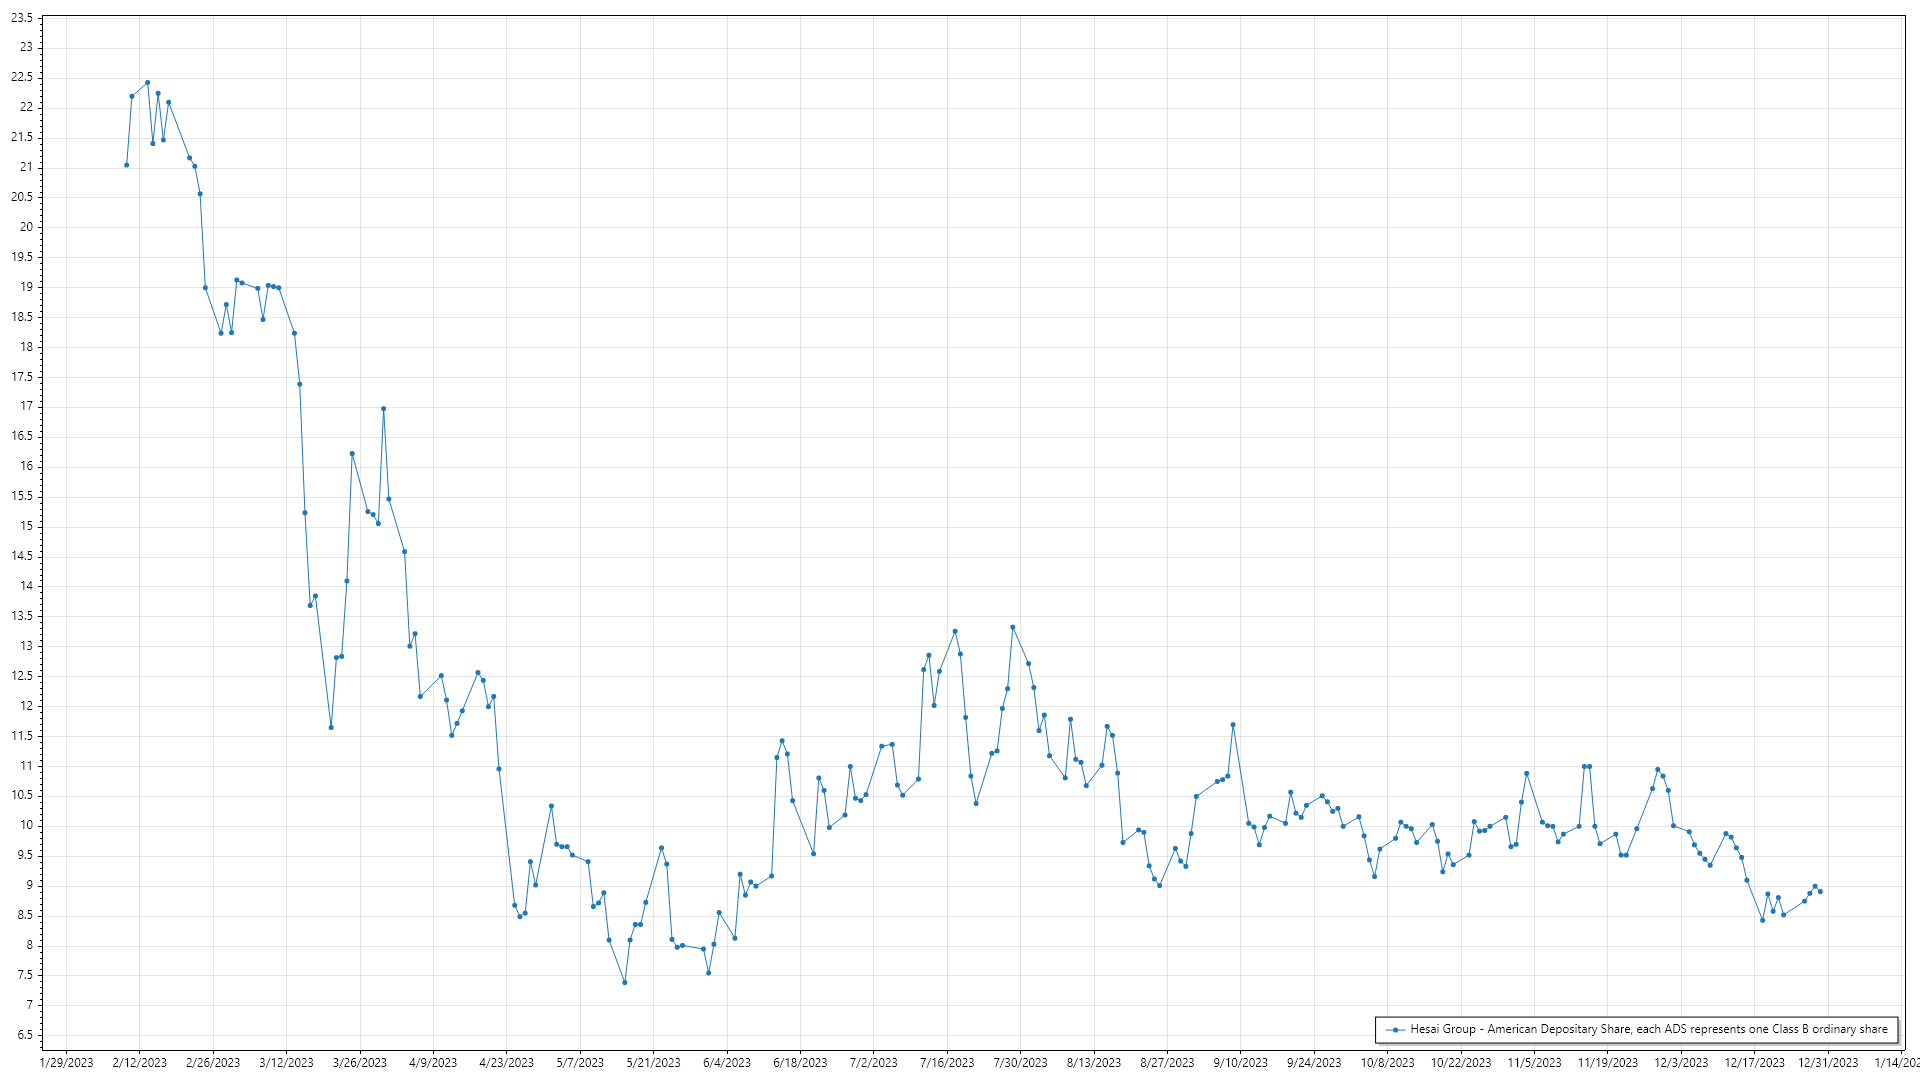1920x1080 pixels.
Task: Click the late-July peak point near 13.3
Action: pyautogui.click(x=1012, y=627)
